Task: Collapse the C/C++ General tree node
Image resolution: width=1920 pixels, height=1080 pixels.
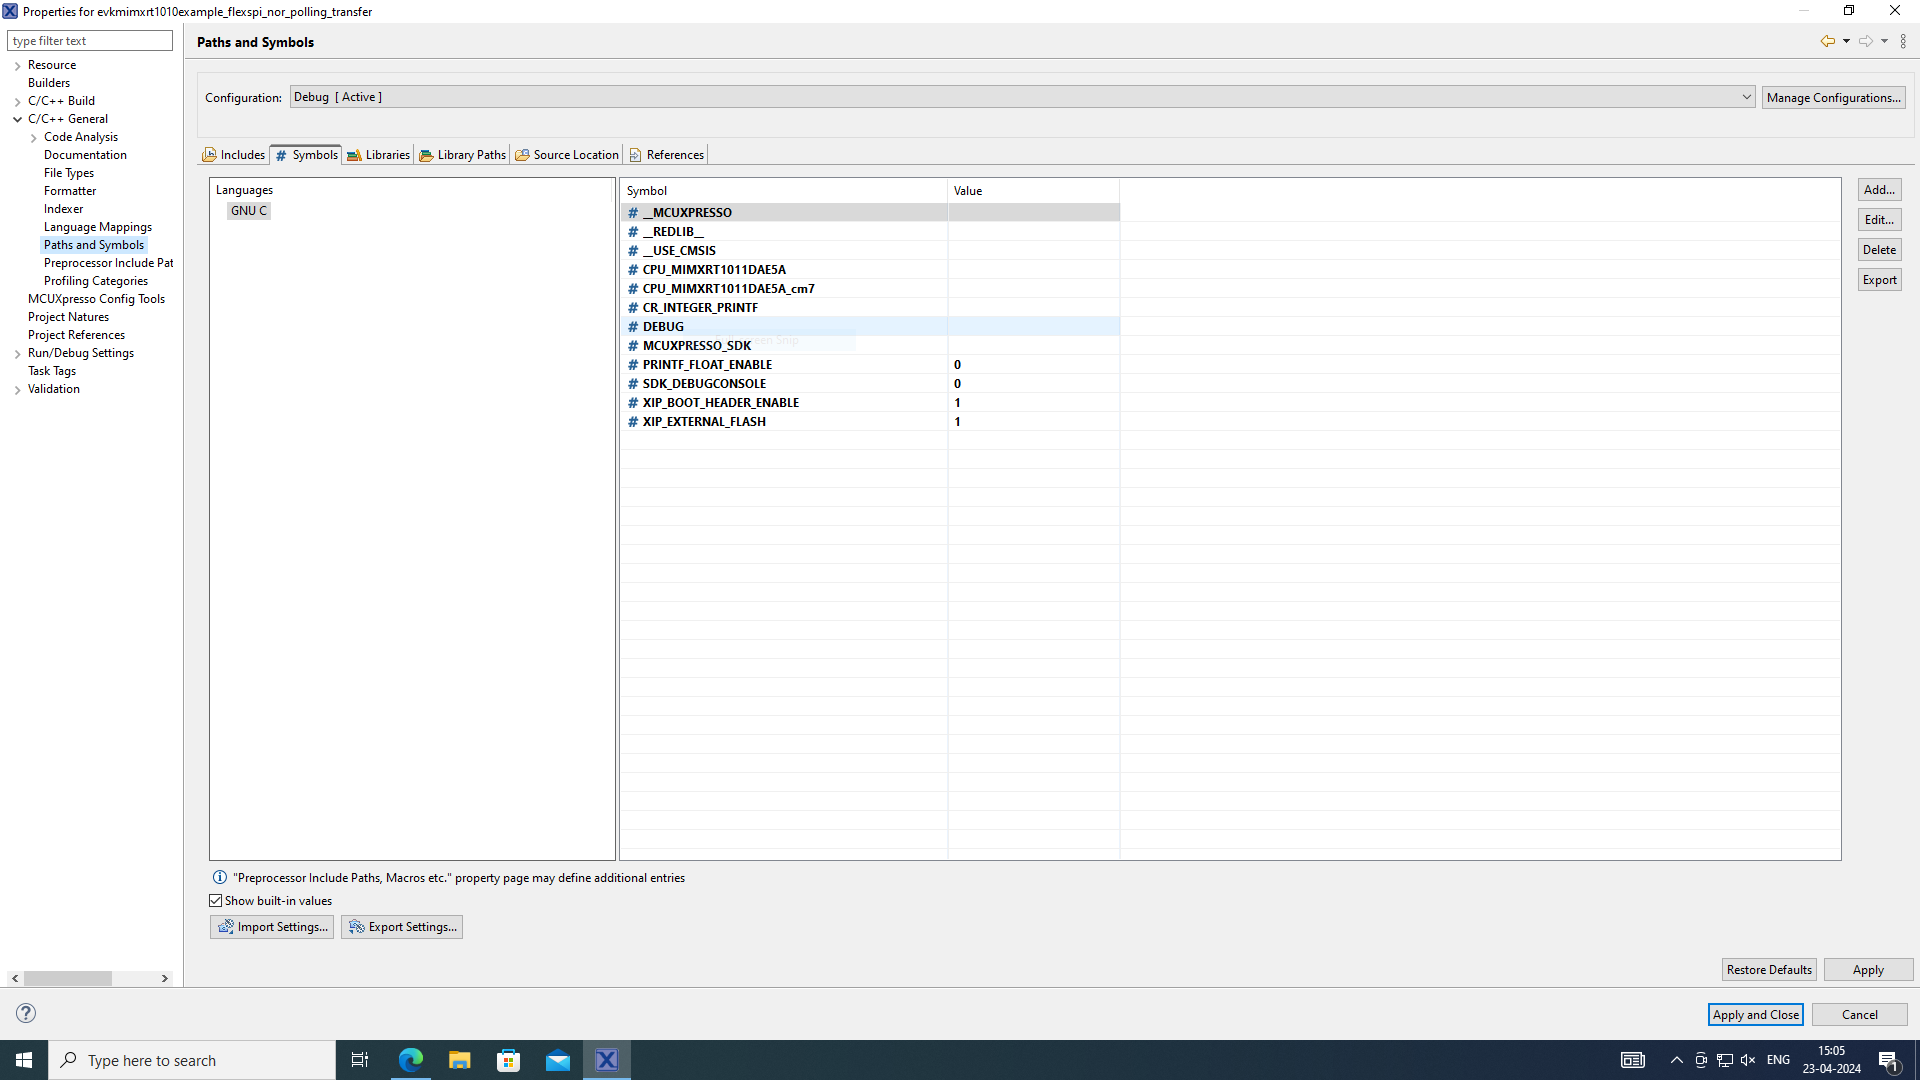Action: coord(17,118)
